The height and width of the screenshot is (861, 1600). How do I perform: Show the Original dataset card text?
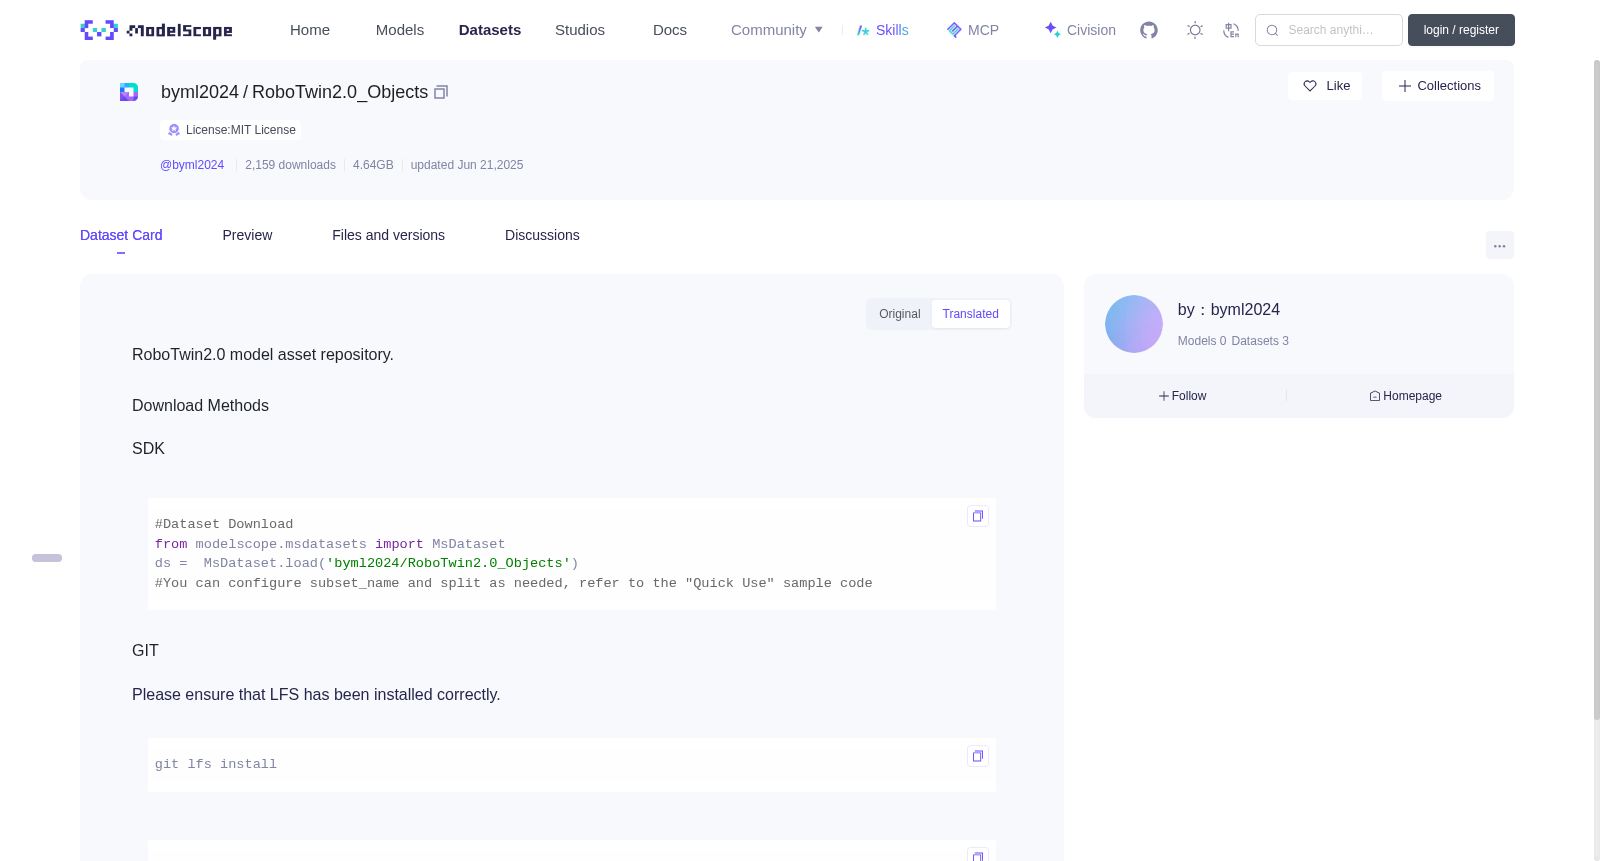(x=900, y=314)
